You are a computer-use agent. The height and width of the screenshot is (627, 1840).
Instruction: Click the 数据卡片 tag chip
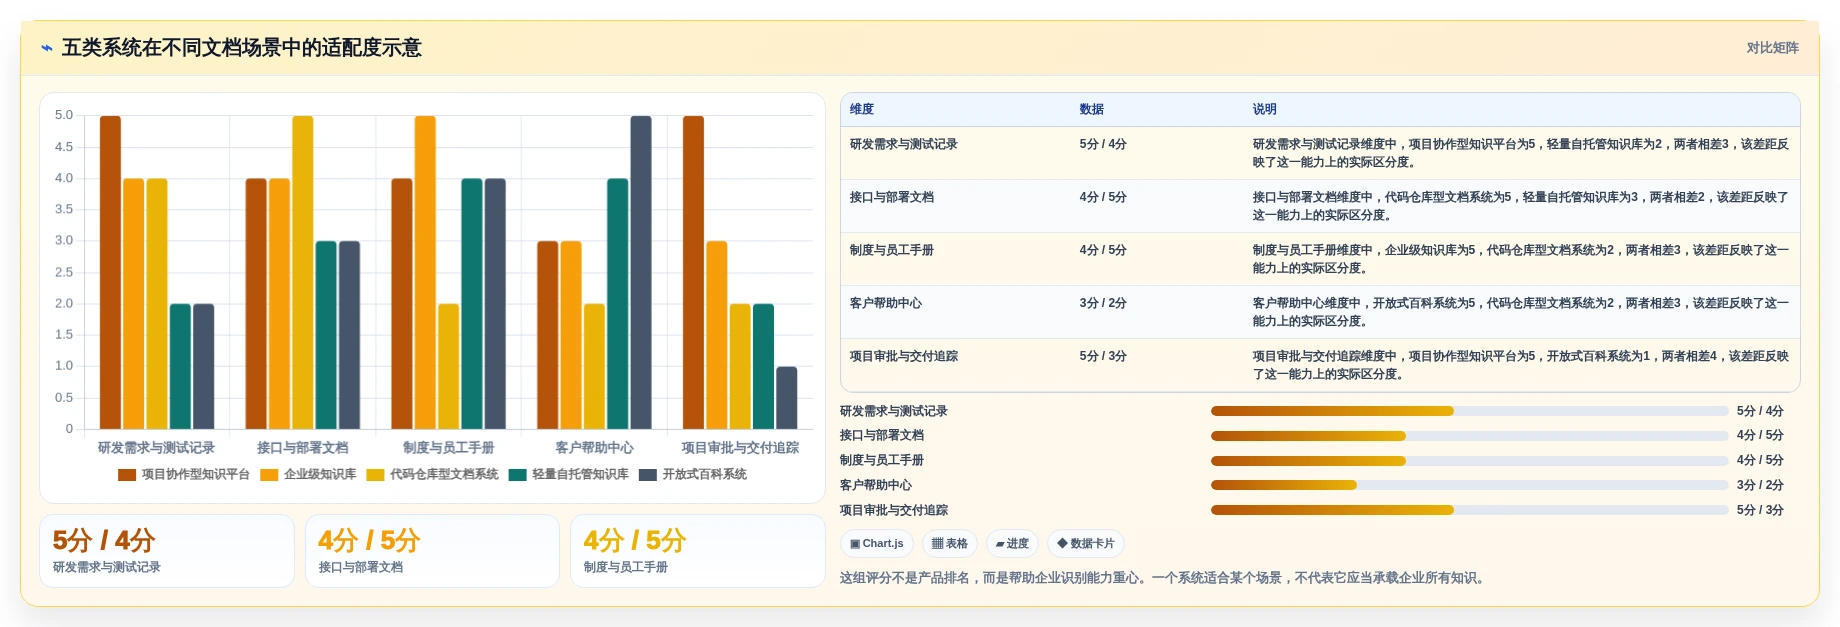click(x=1086, y=544)
